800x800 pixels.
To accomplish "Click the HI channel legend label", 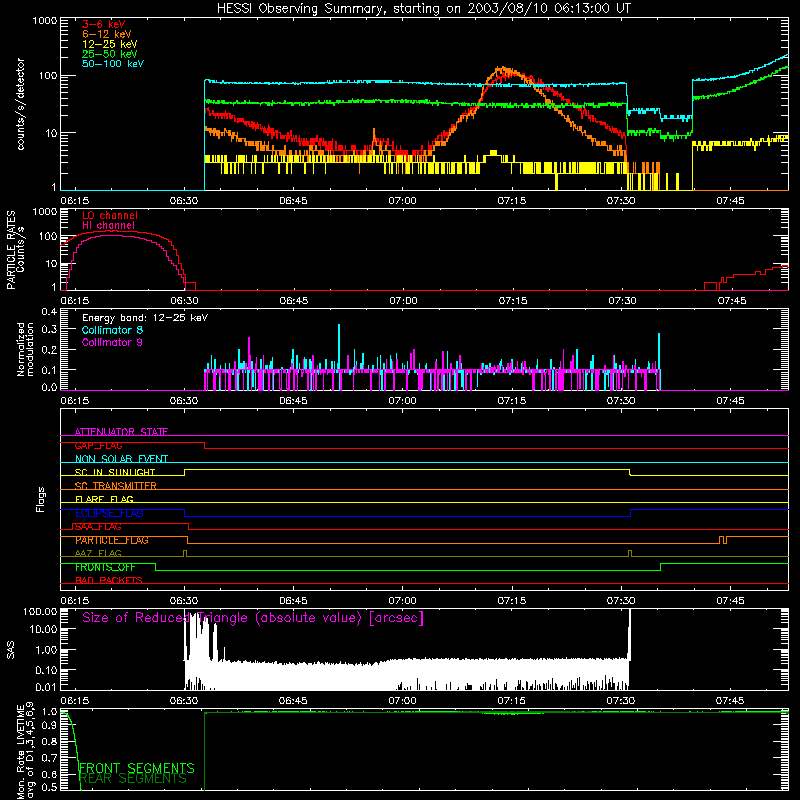I will point(109,226).
